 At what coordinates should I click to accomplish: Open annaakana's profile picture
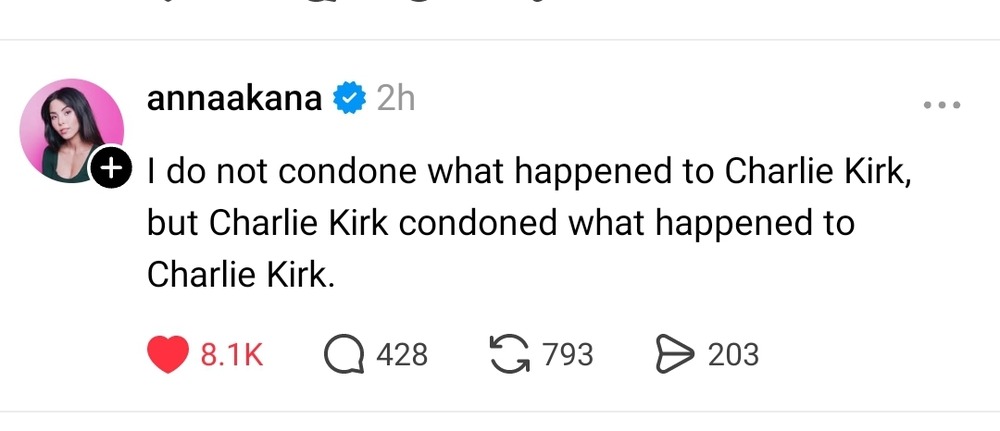point(72,130)
